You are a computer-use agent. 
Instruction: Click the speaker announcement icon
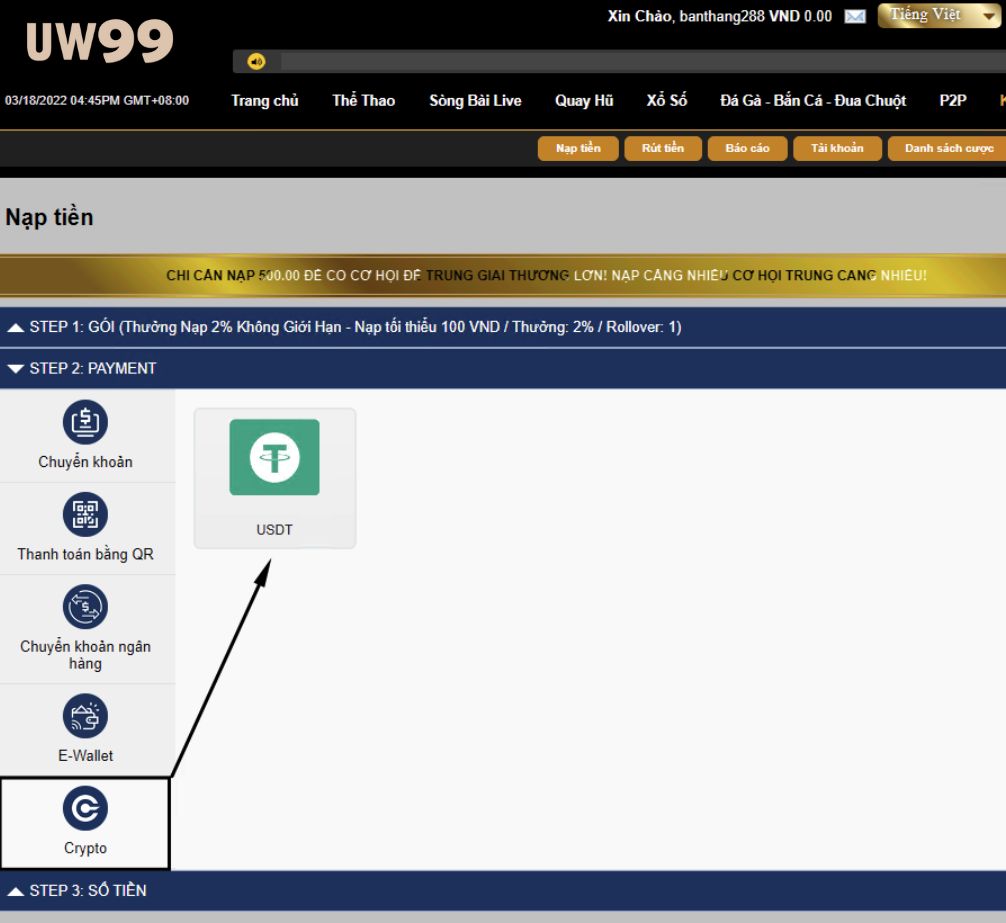(x=256, y=62)
